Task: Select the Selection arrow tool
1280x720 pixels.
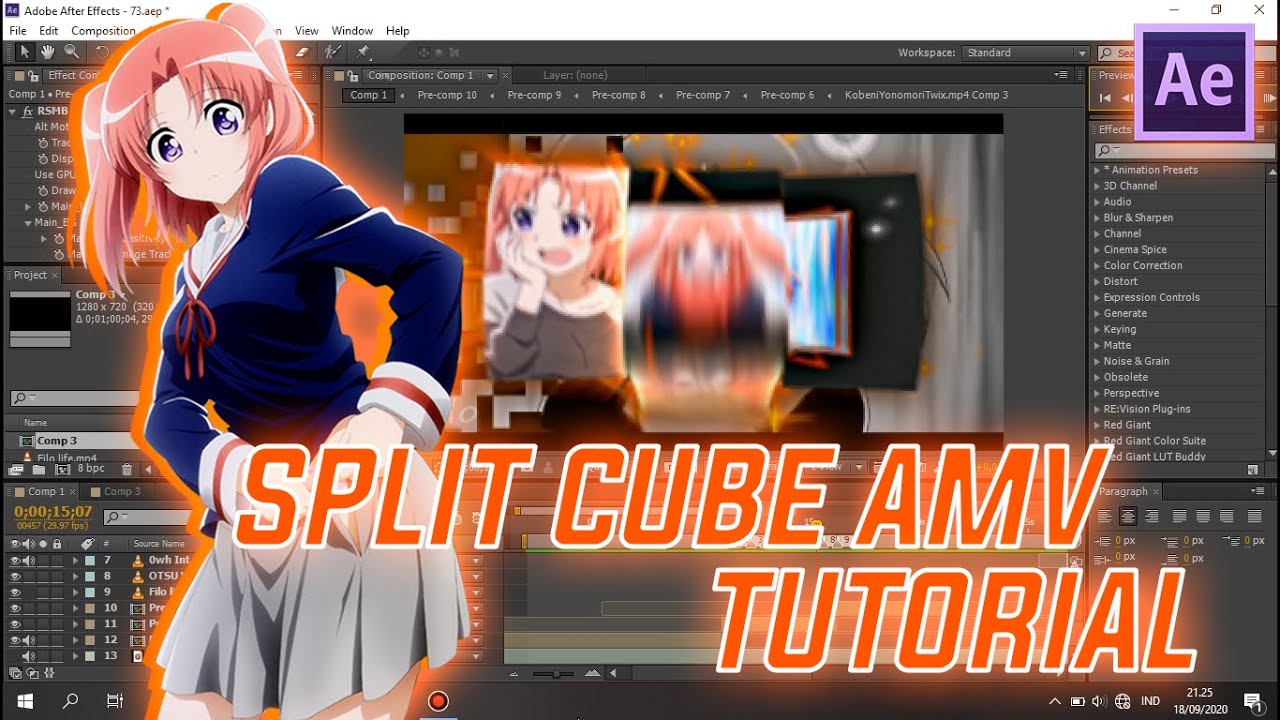Action: pos(25,52)
